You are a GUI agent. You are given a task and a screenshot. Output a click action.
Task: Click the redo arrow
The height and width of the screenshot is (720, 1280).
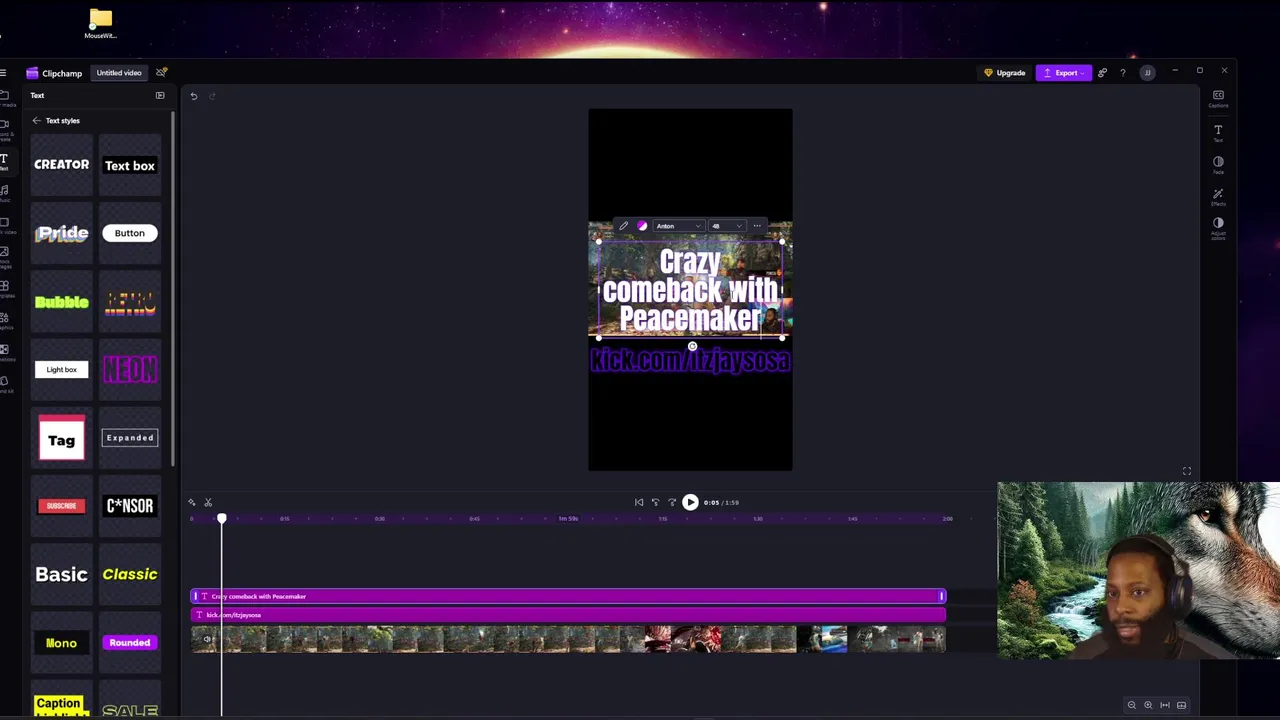pyautogui.click(x=212, y=96)
